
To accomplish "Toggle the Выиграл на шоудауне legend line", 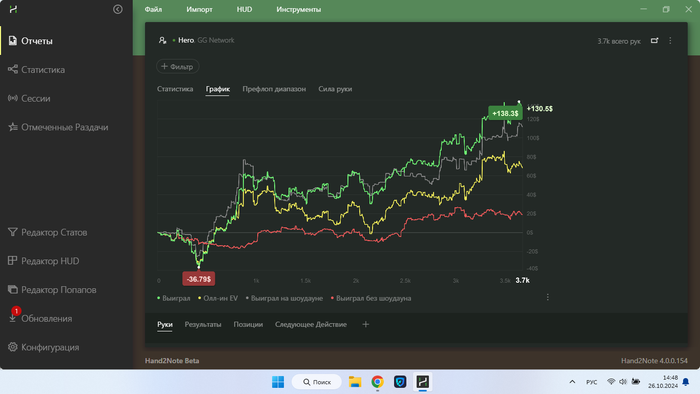I will [x=284, y=298].
